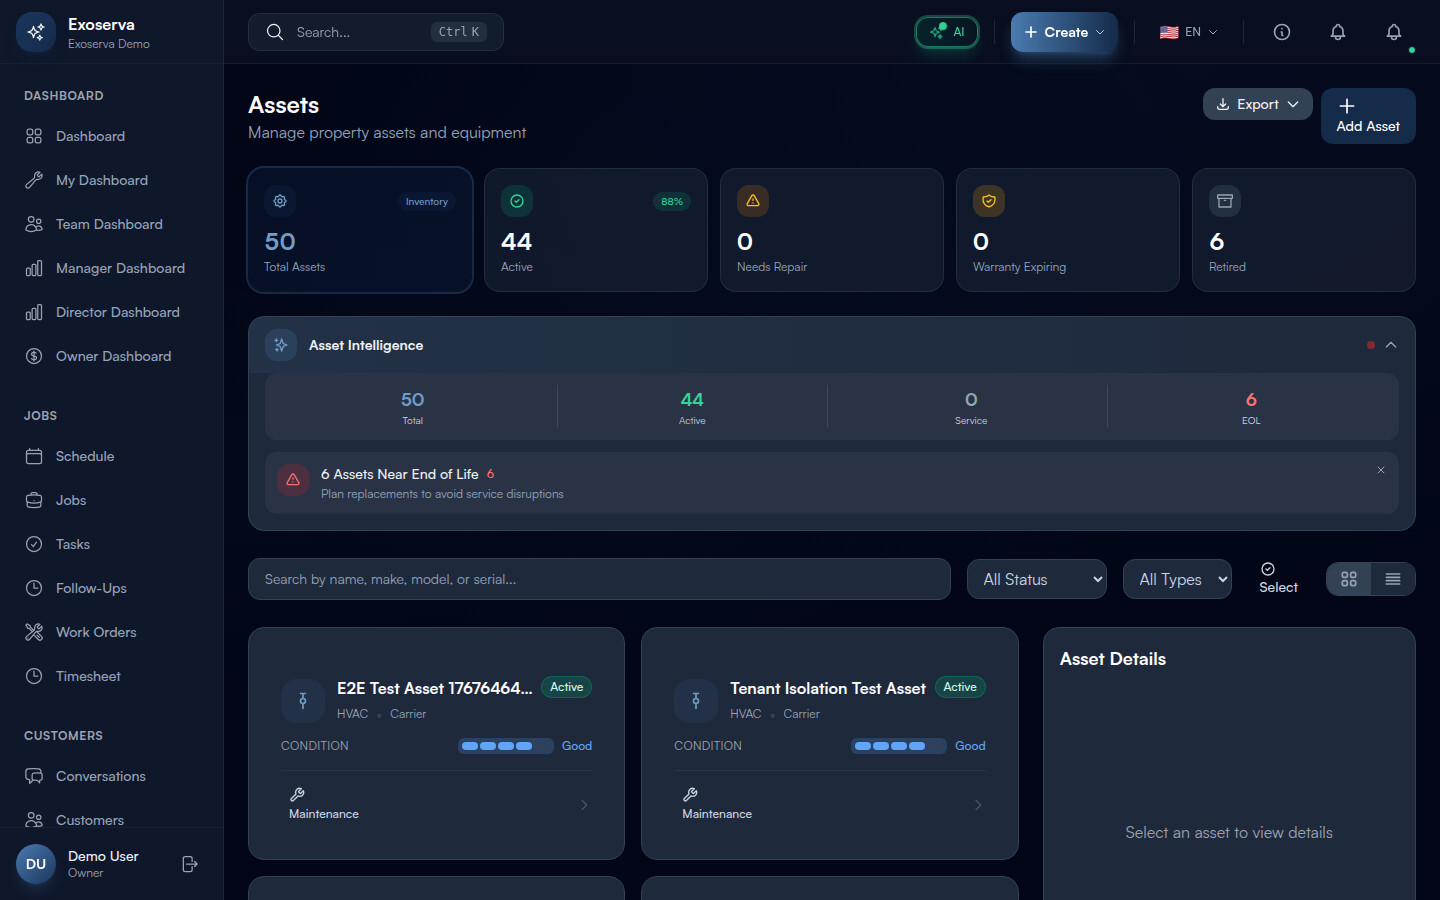Switch to grid view layout
The width and height of the screenshot is (1440, 900).
coord(1349,579)
